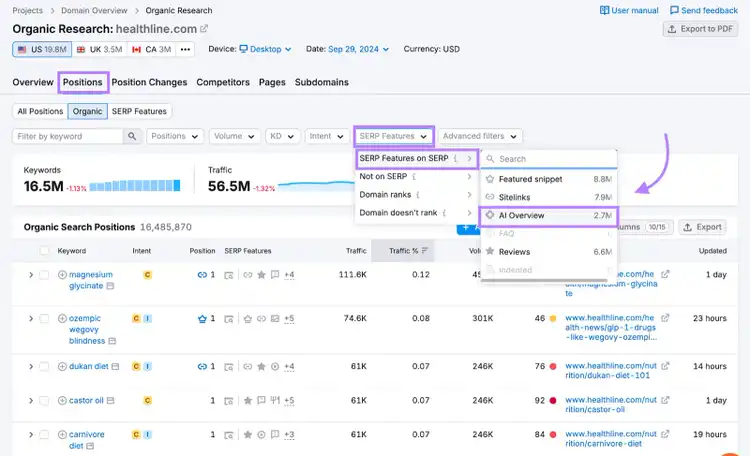Select the Organic positions filter
This screenshot has width=750, height=456.
(88, 111)
